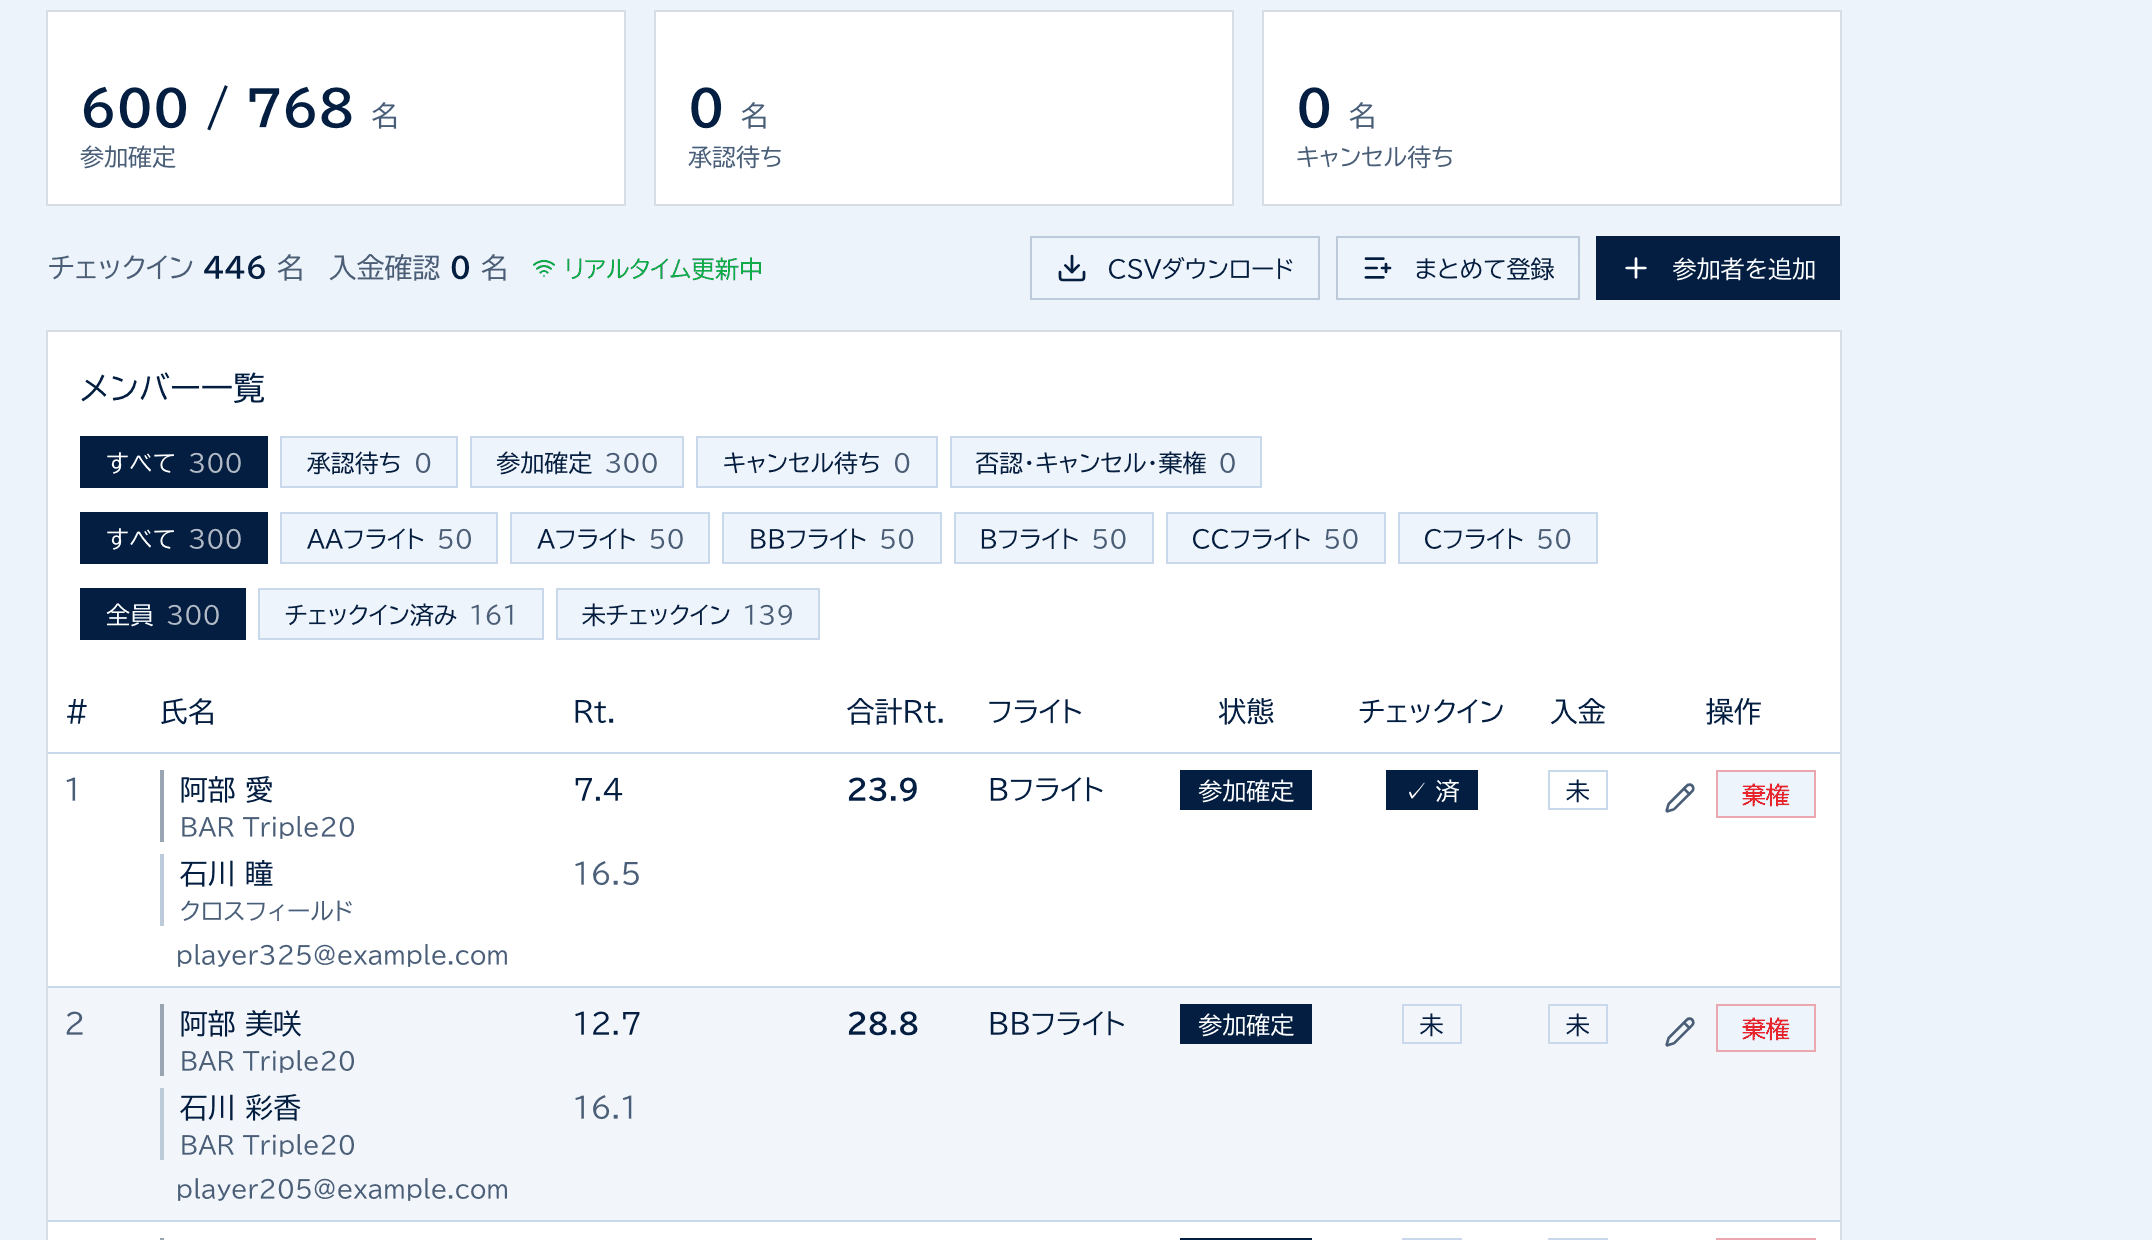Filter by Bフライト 50
Screen dimensions: 2152x1240
pyautogui.click(x=1054, y=538)
